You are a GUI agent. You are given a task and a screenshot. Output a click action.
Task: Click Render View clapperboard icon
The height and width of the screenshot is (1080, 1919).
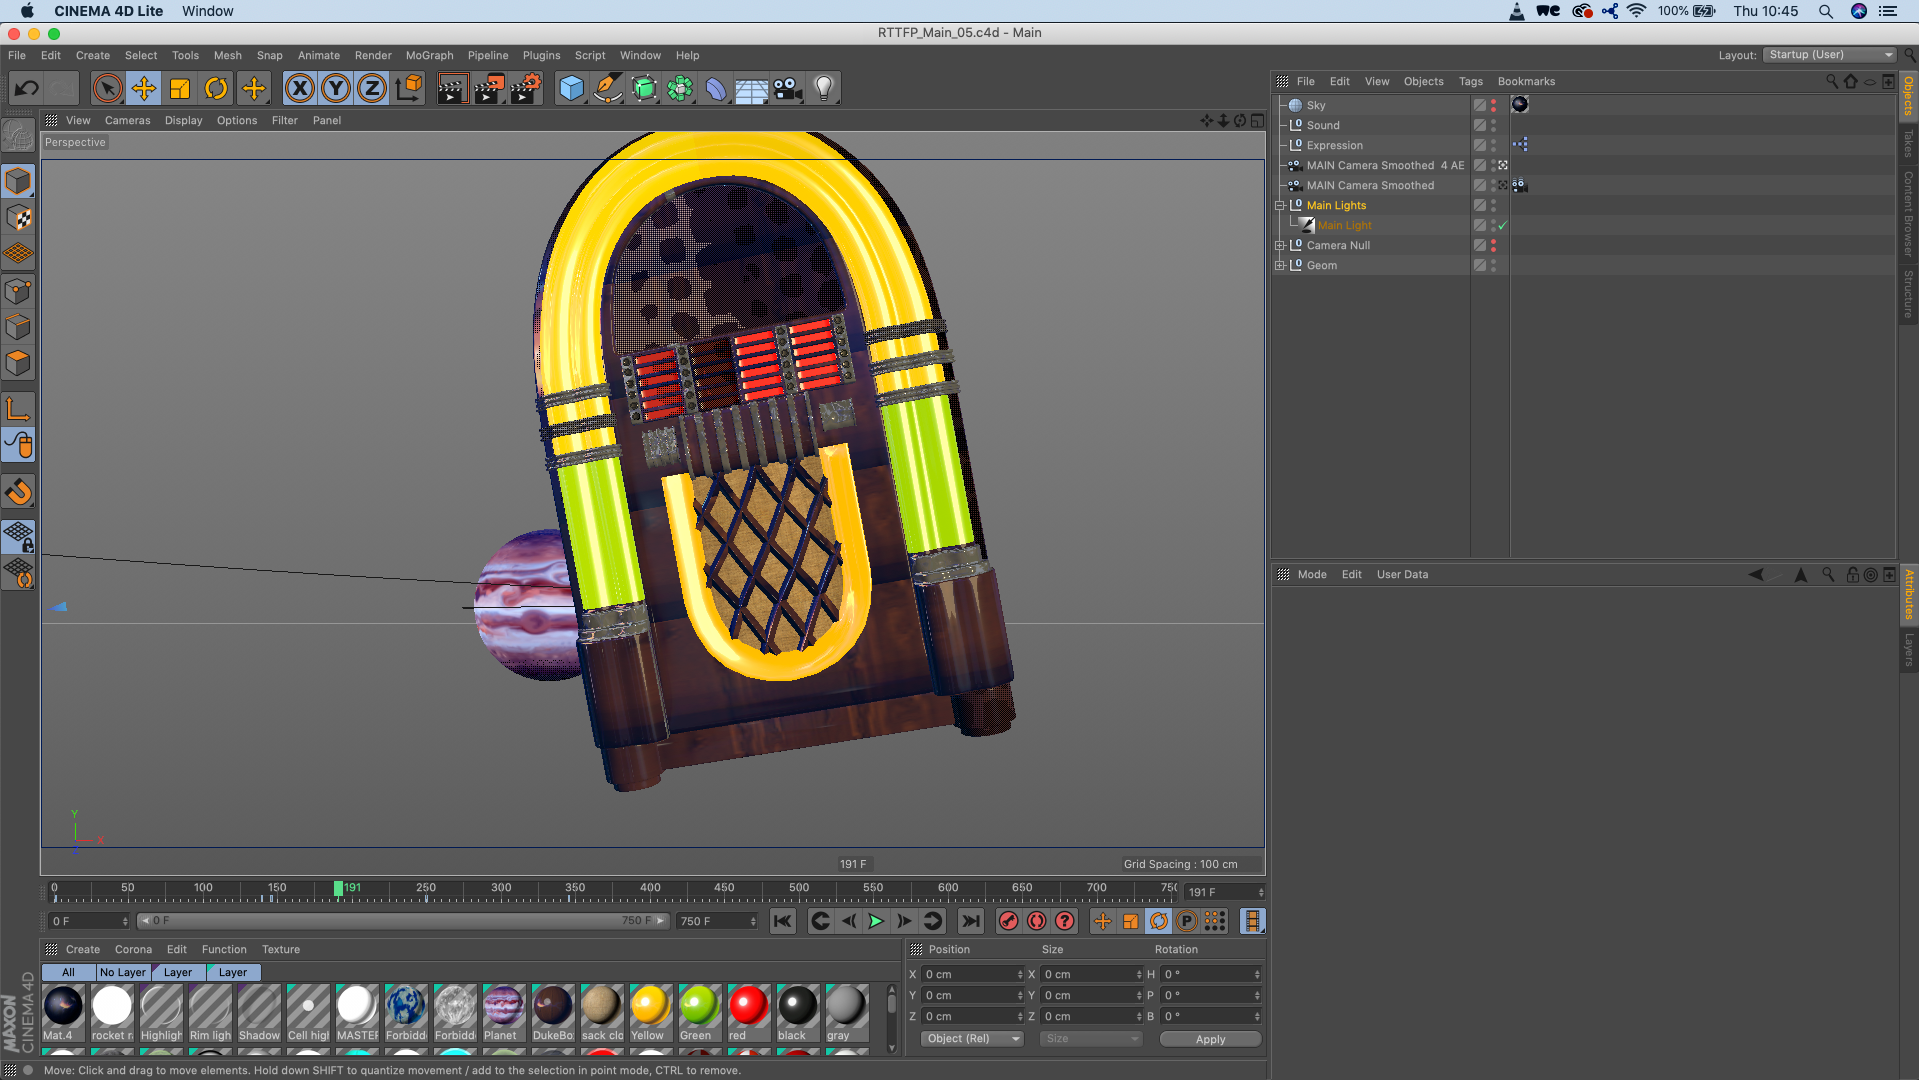[452, 89]
